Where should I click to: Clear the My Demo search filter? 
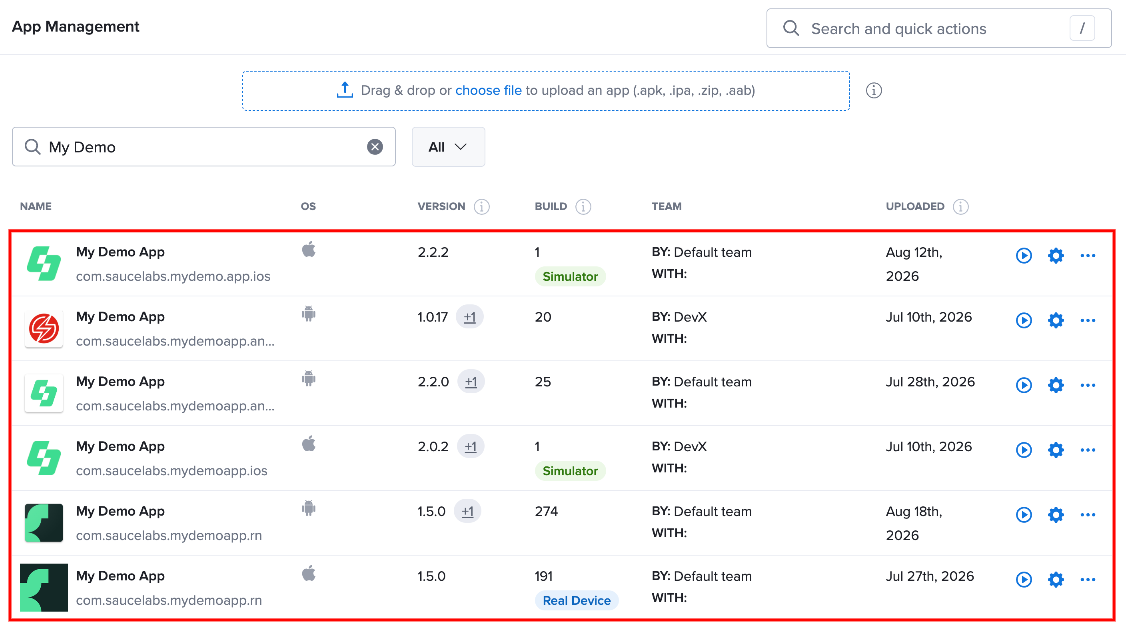[375, 147]
